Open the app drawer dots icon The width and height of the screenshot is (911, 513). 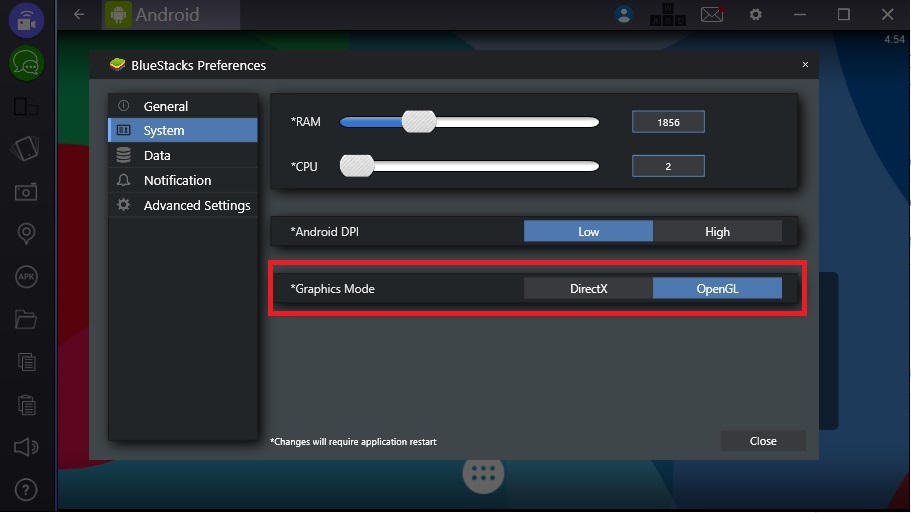483,475
